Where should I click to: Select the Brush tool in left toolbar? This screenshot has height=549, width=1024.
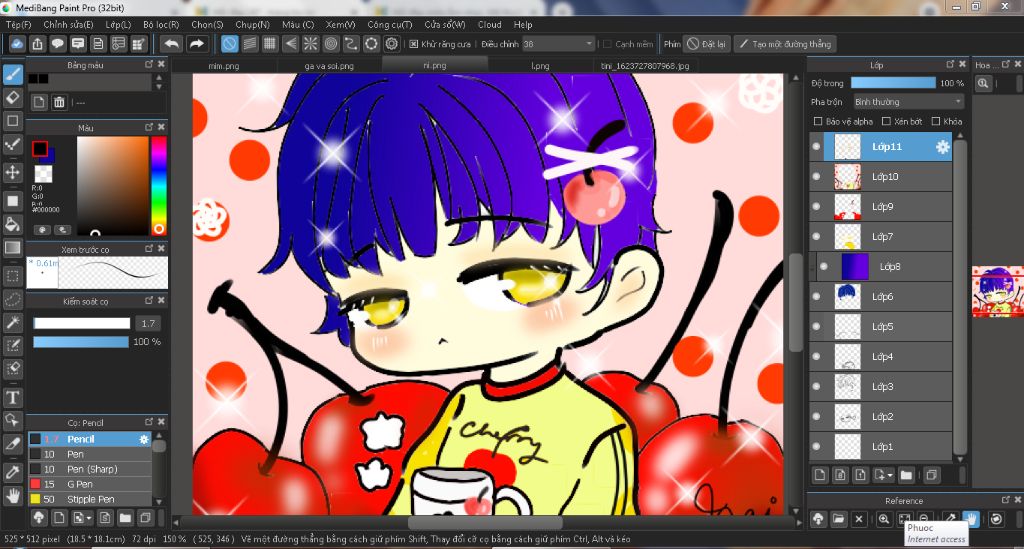tap(12, 74)
